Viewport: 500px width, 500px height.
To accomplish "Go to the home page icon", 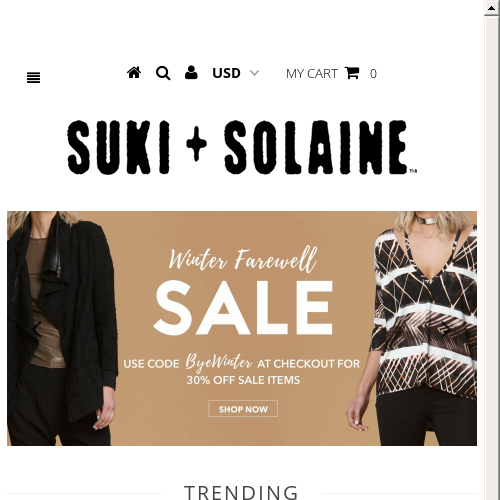I will coord(134,73).
